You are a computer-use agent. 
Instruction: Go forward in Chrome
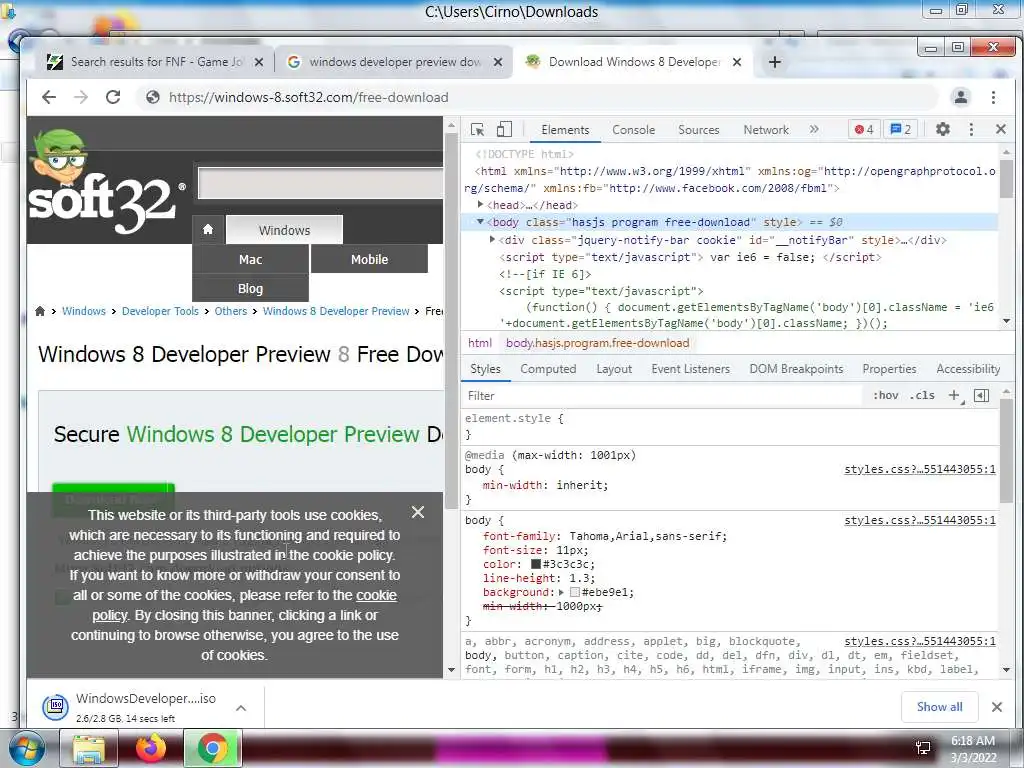pyautogui.click(x=81, y=97)
